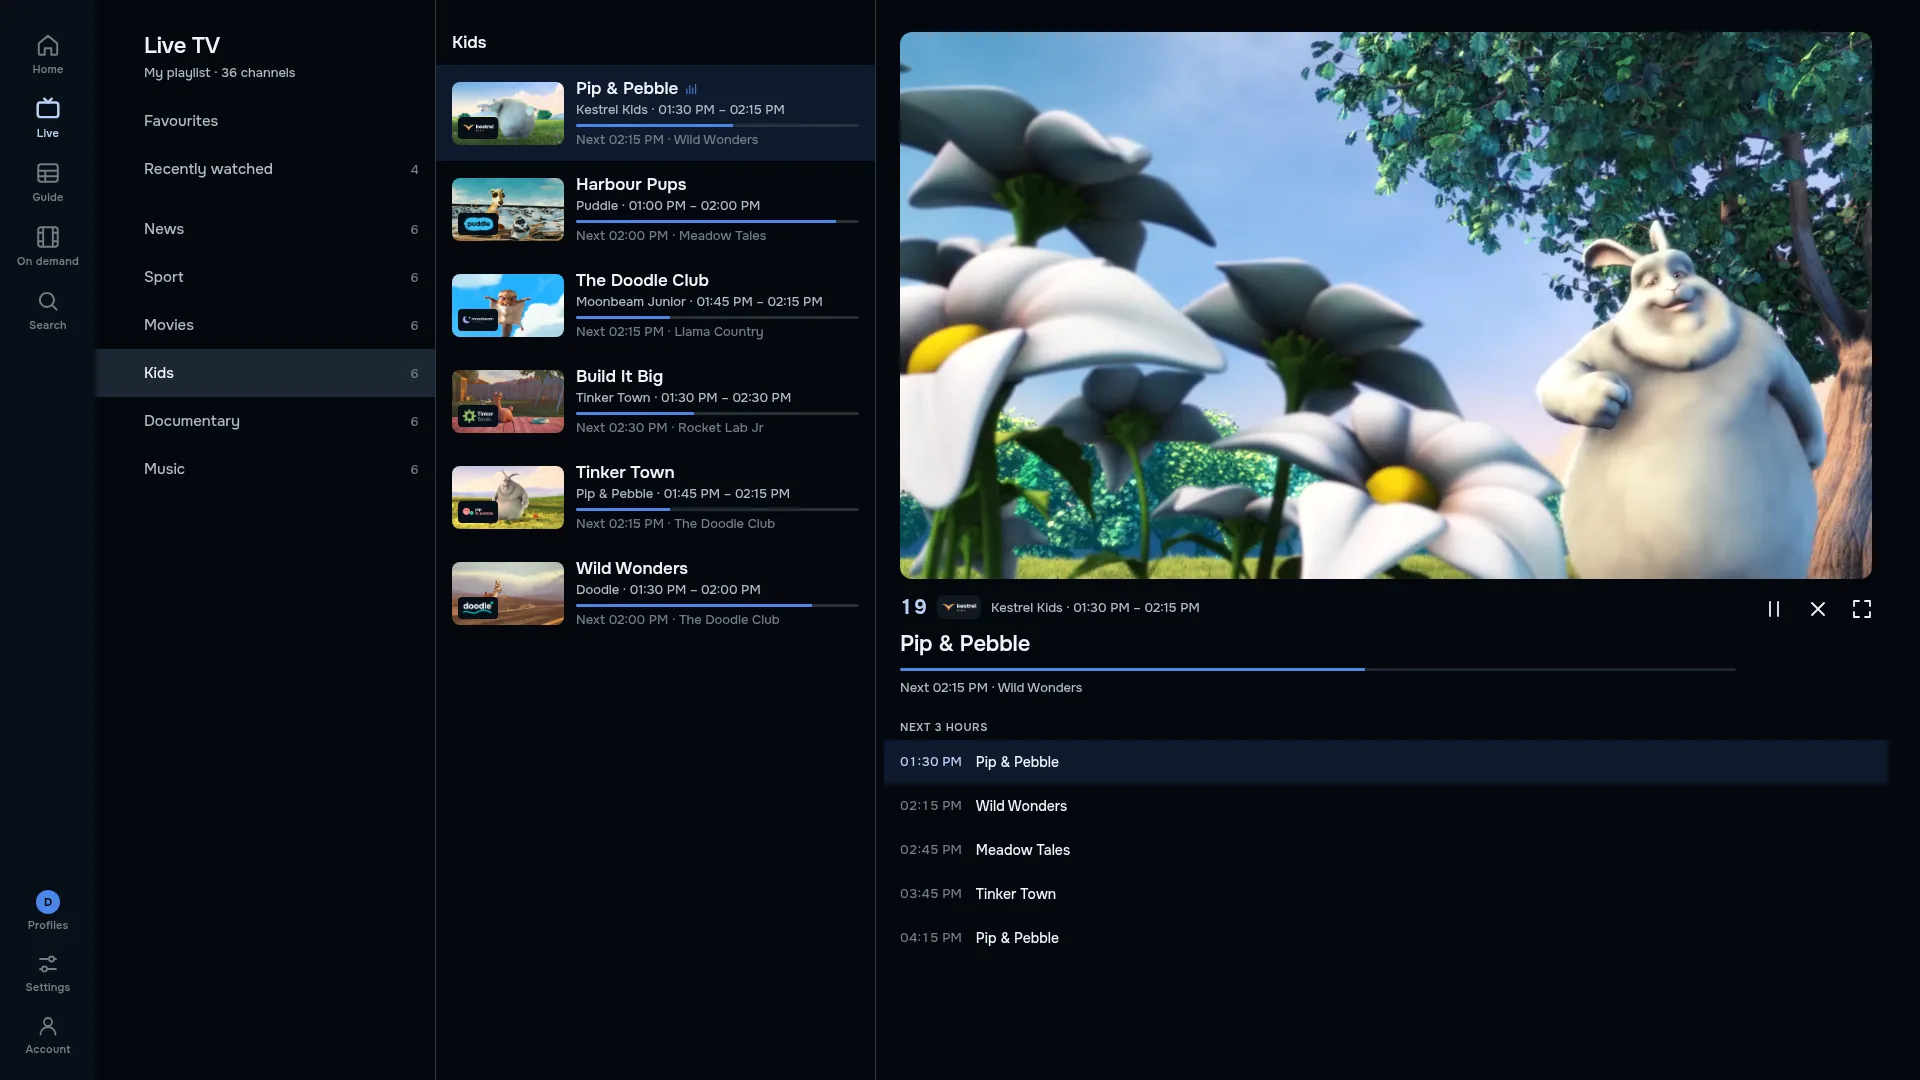Image resolution: width=1920 pixels, height=1080 pixels.
Task: Play Wild Wonders on Doodle
Action: pyautogui.click(x=655, y=593)
